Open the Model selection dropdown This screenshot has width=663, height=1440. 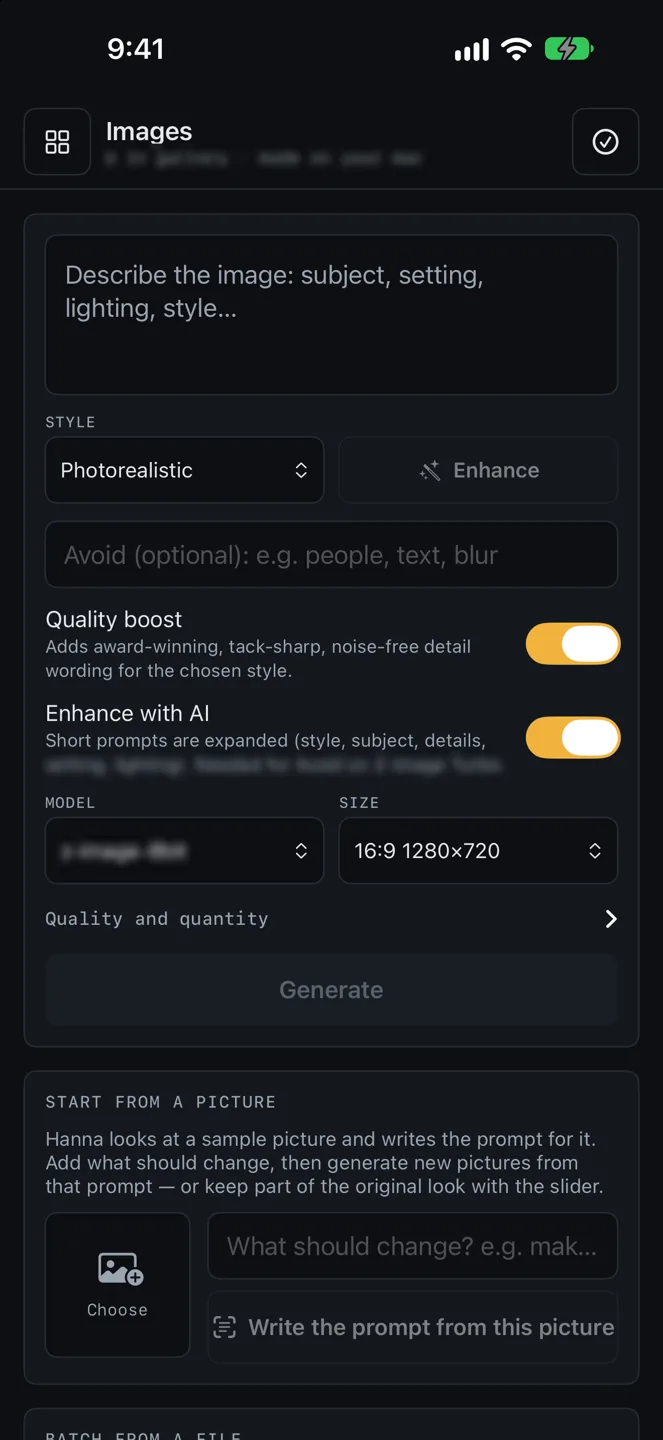(185, 851)
